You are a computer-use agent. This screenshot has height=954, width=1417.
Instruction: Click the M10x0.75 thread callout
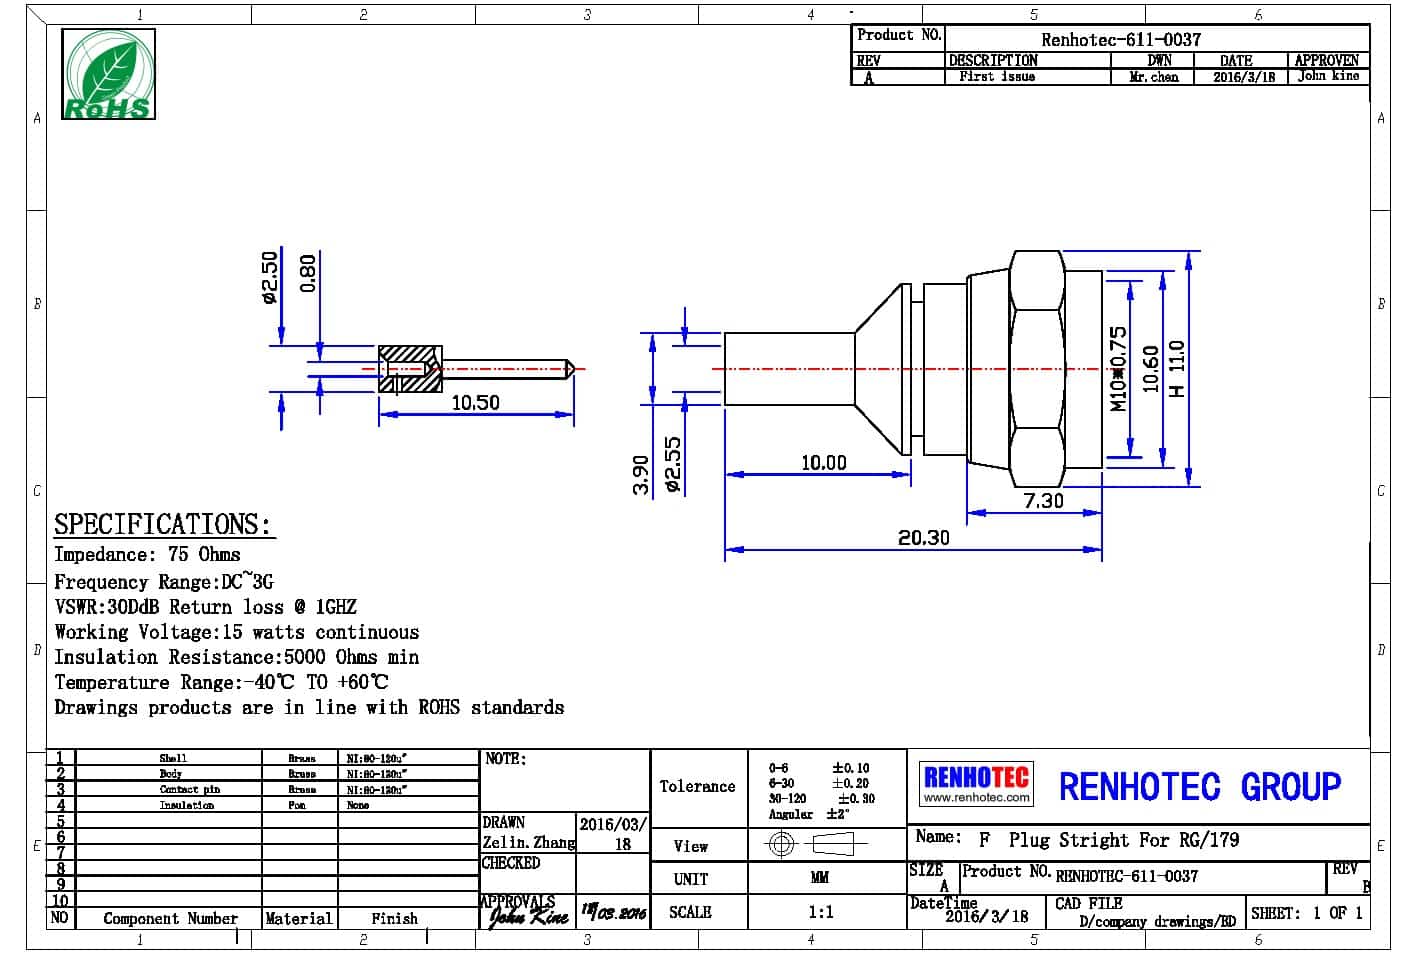click(1118, 368)
